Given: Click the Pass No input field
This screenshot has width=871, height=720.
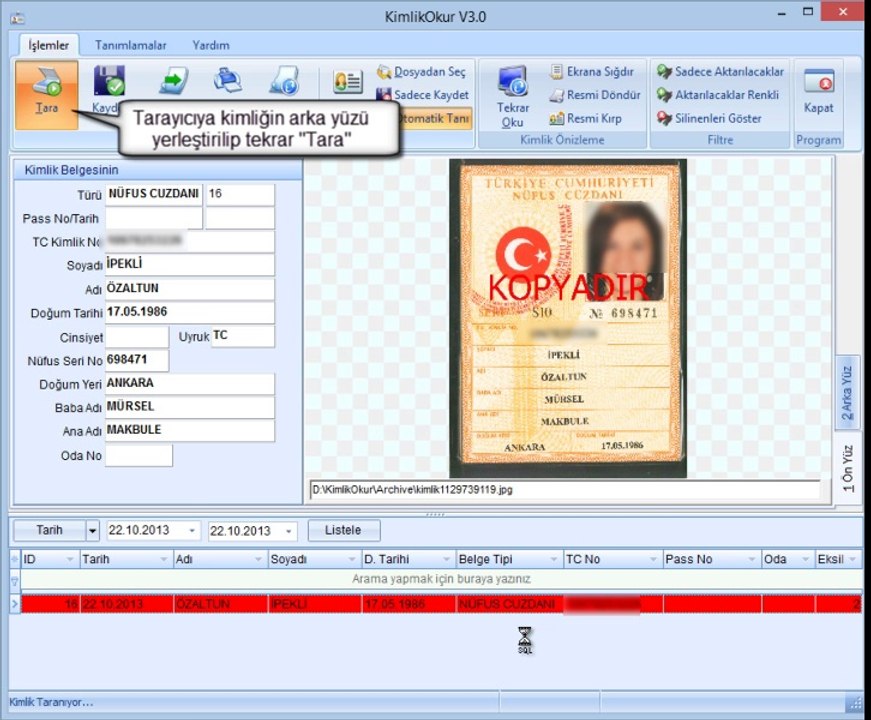Looking at the screenshot, I should 154,218.
